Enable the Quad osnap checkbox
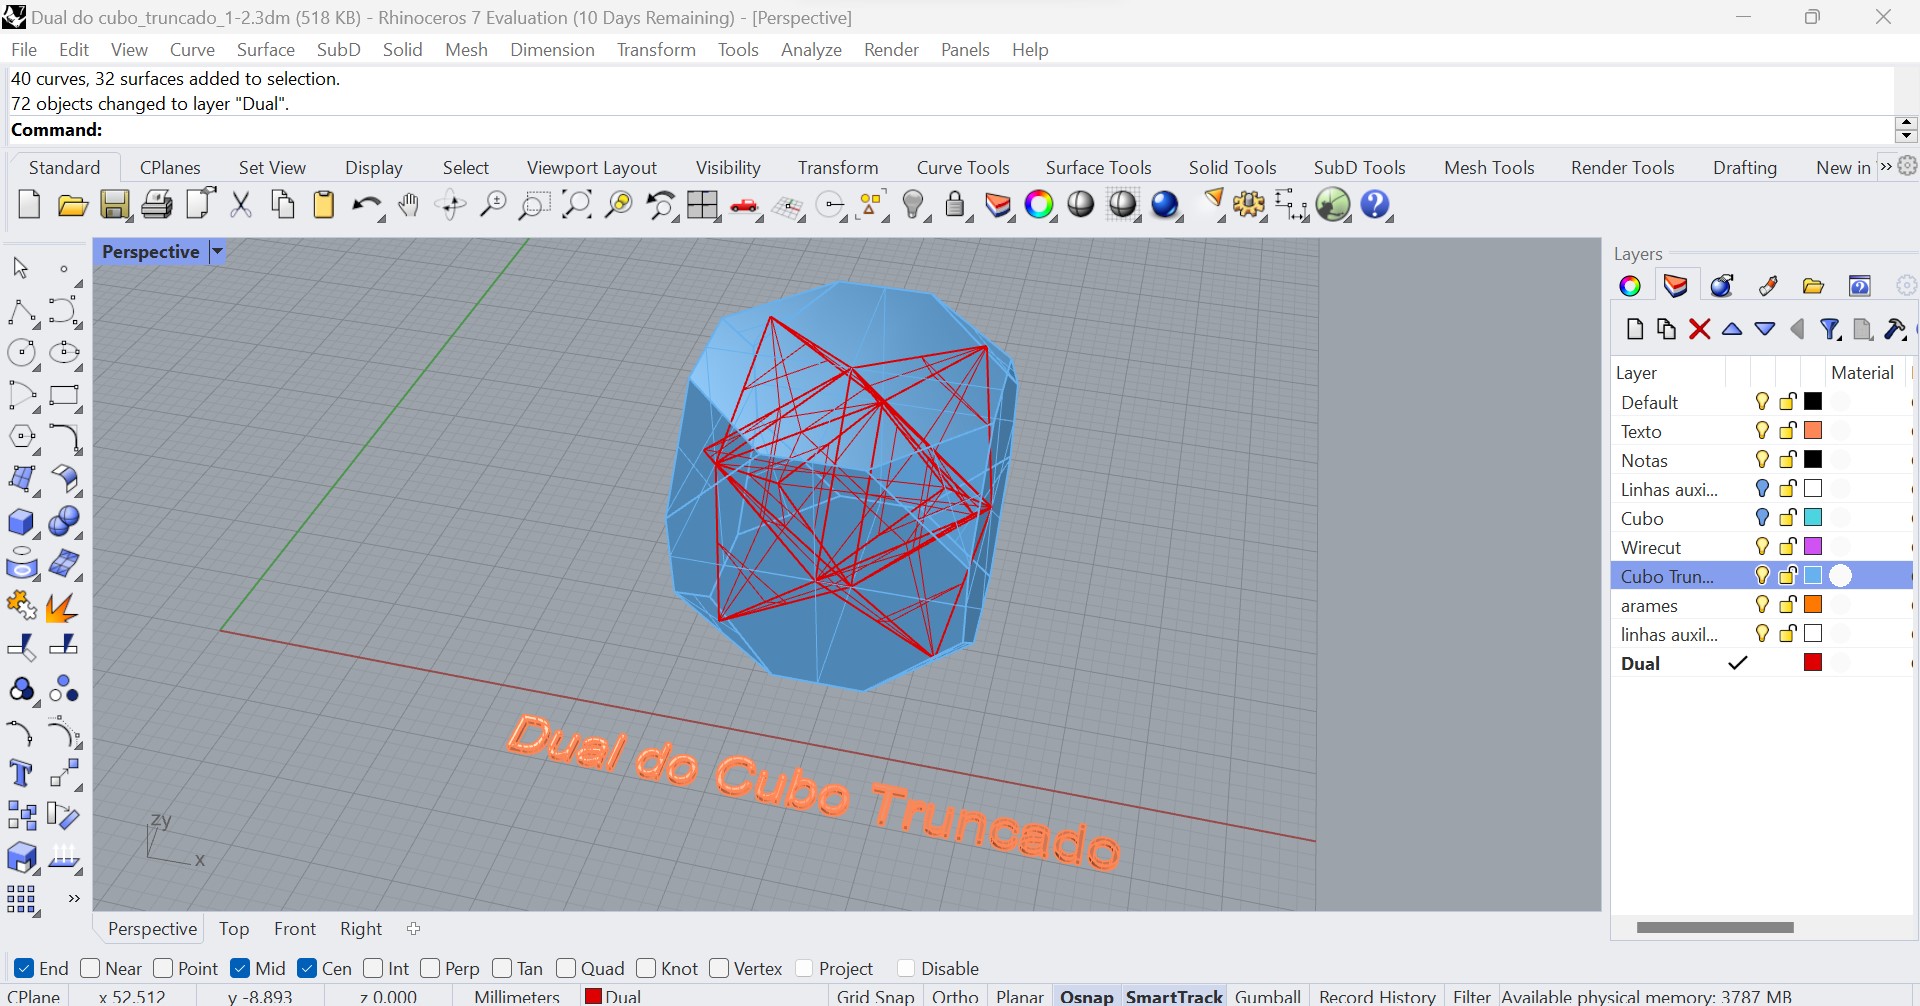Image resolution: width=1920 pixels, height=1006 pixels. tap(566, 968)
